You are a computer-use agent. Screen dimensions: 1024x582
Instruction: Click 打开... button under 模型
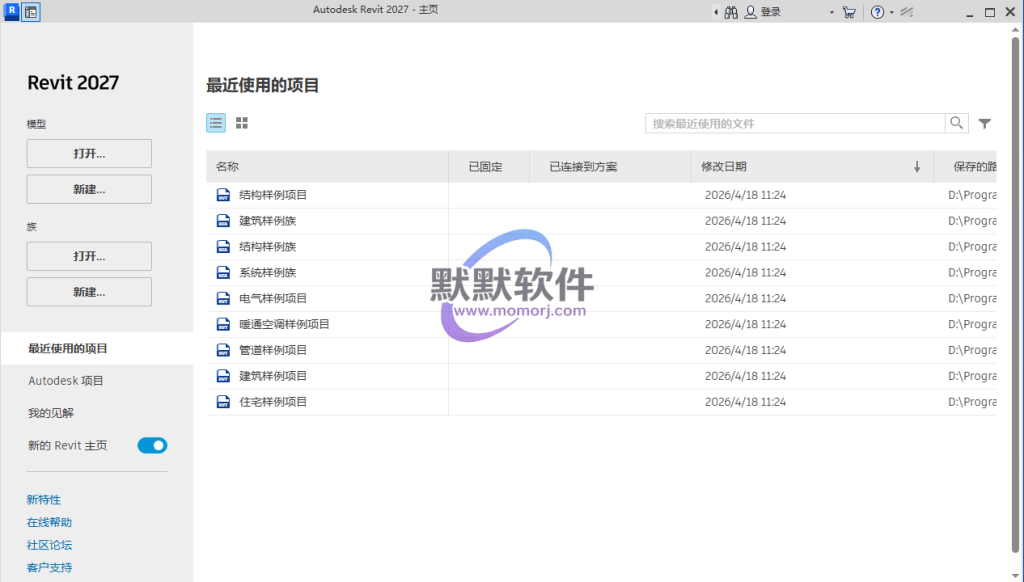pyautogui.click(x=89, y=154)
